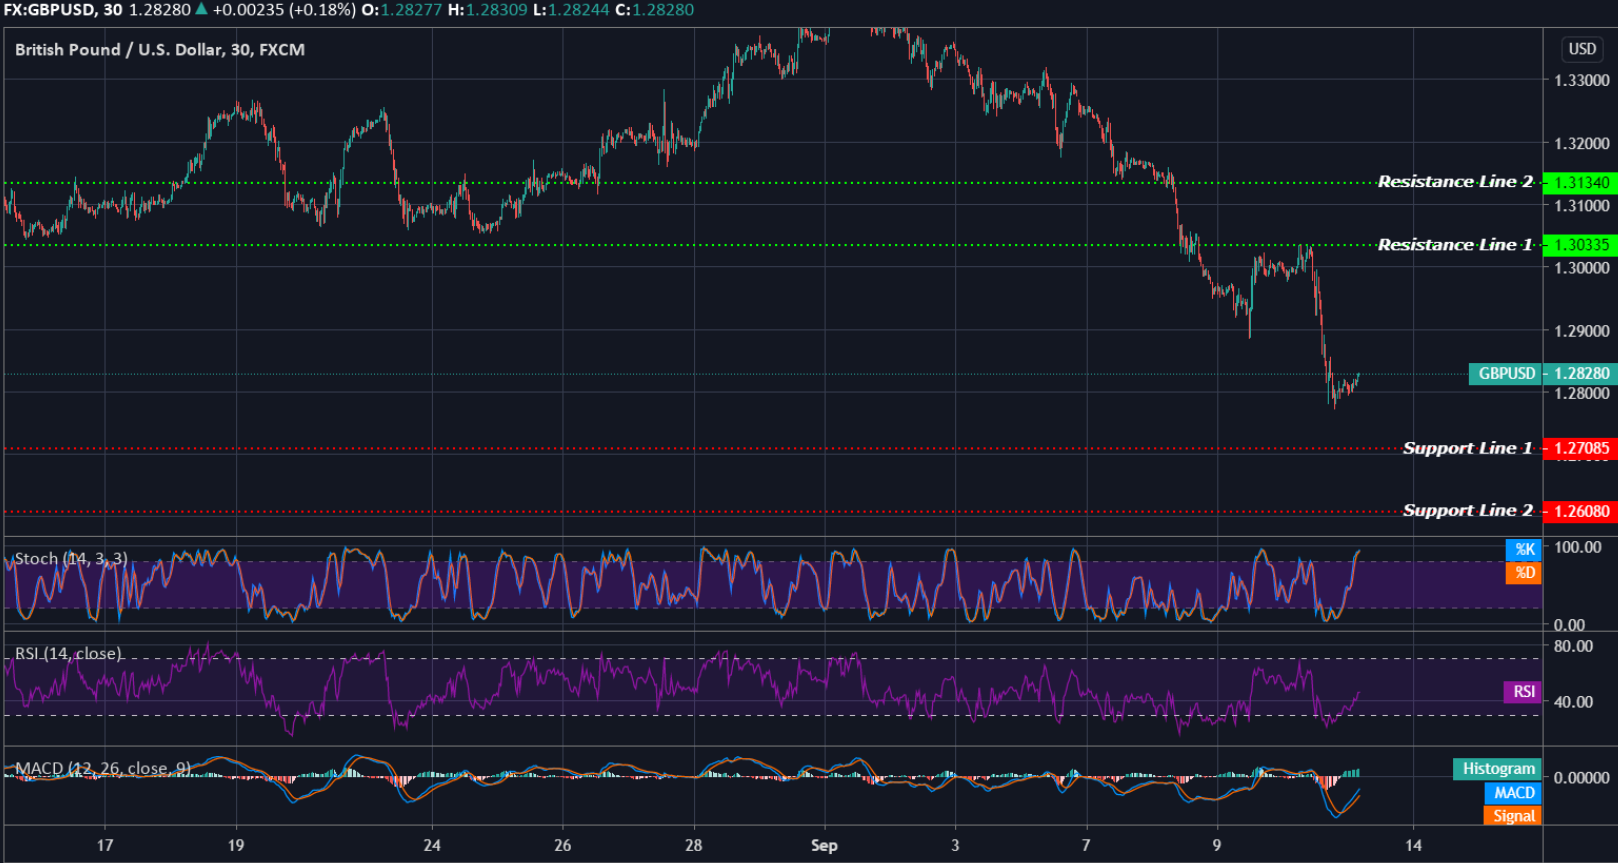
Task: Click the 26 date on time axis
Action: coord(563,846)
